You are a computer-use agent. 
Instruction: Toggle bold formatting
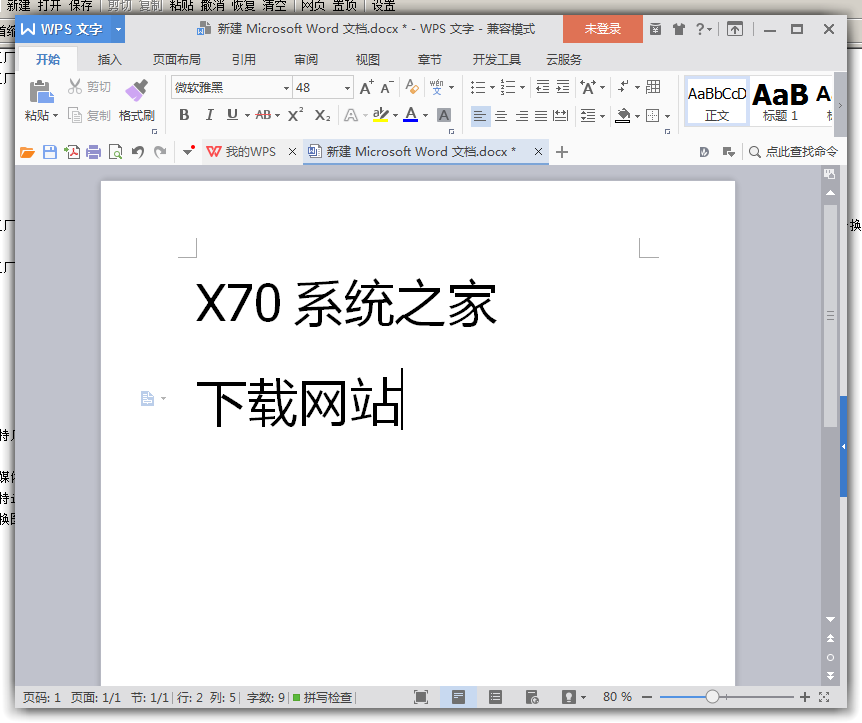[x=184, y=115]
